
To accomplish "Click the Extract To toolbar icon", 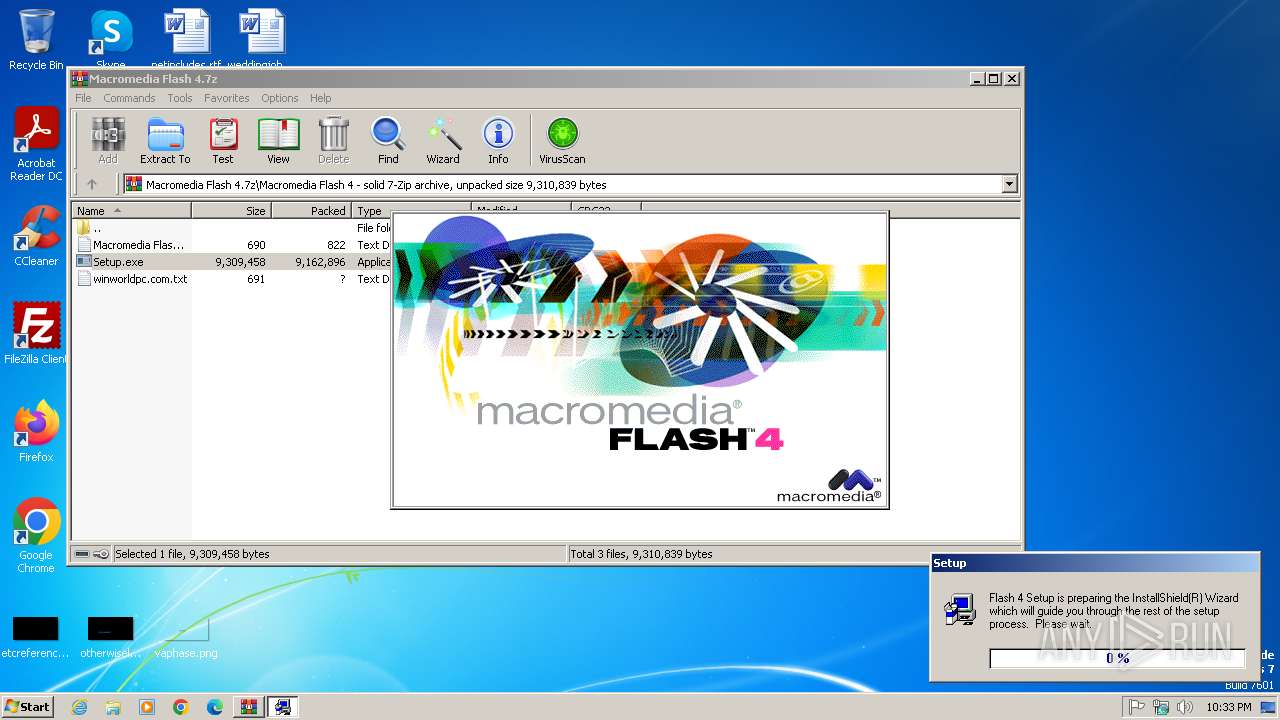I will pos(165,140).
